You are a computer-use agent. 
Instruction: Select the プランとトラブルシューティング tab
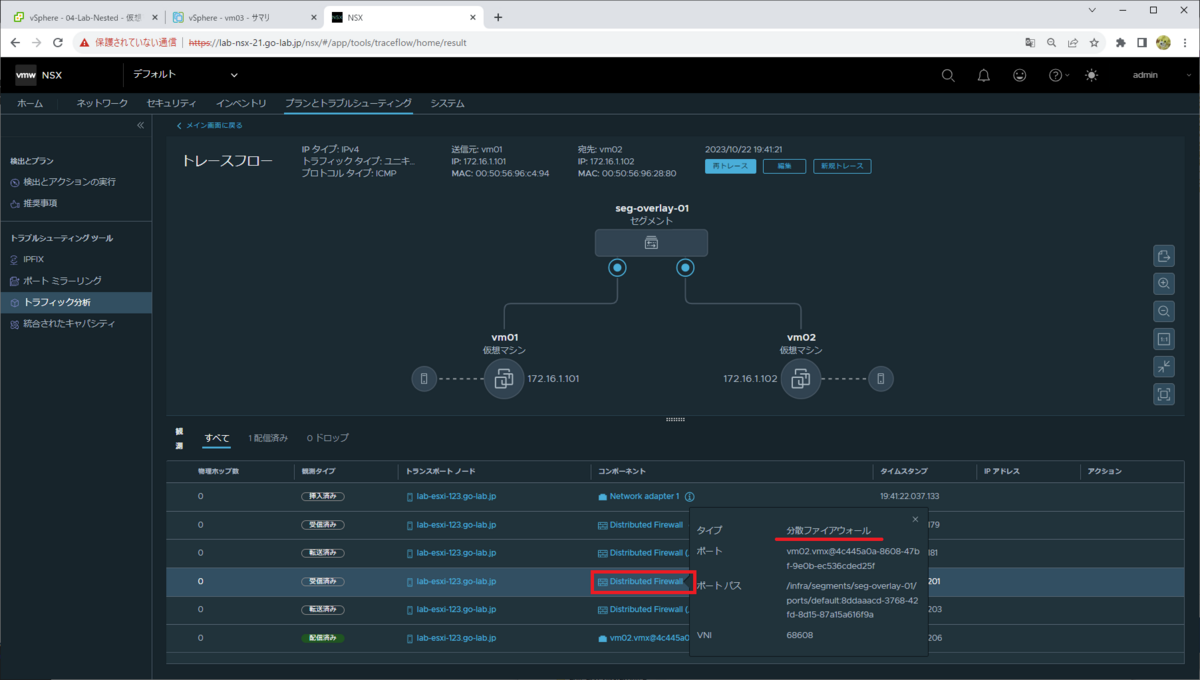pos(348,103)
